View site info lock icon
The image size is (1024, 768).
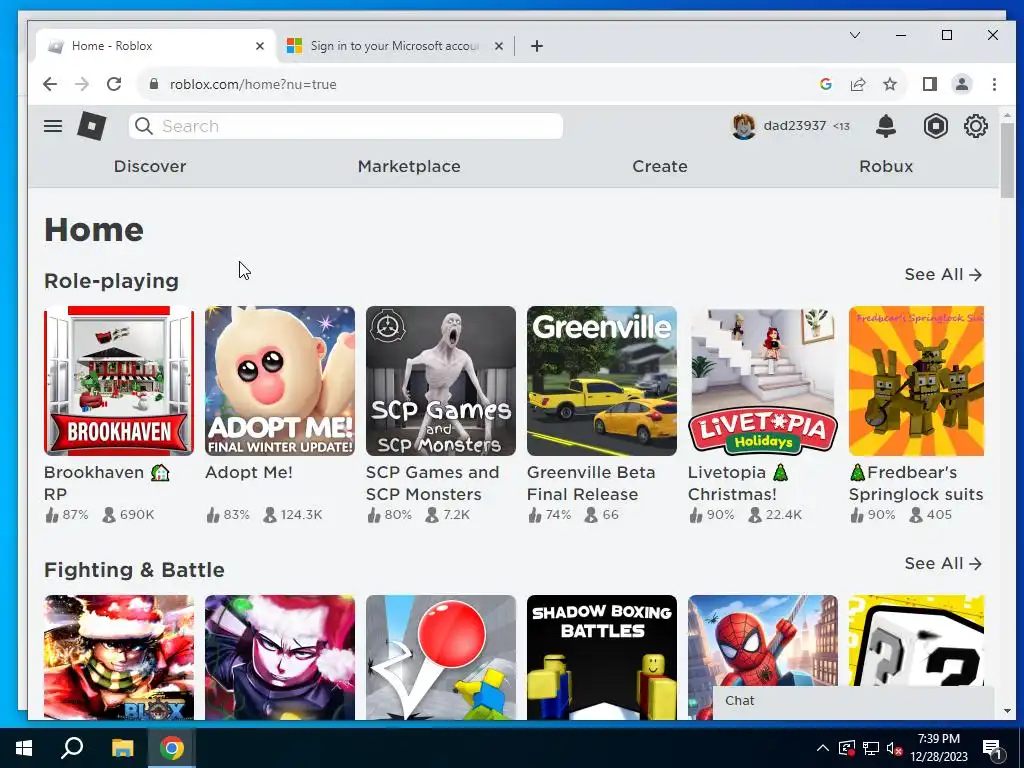pos(154,84)
